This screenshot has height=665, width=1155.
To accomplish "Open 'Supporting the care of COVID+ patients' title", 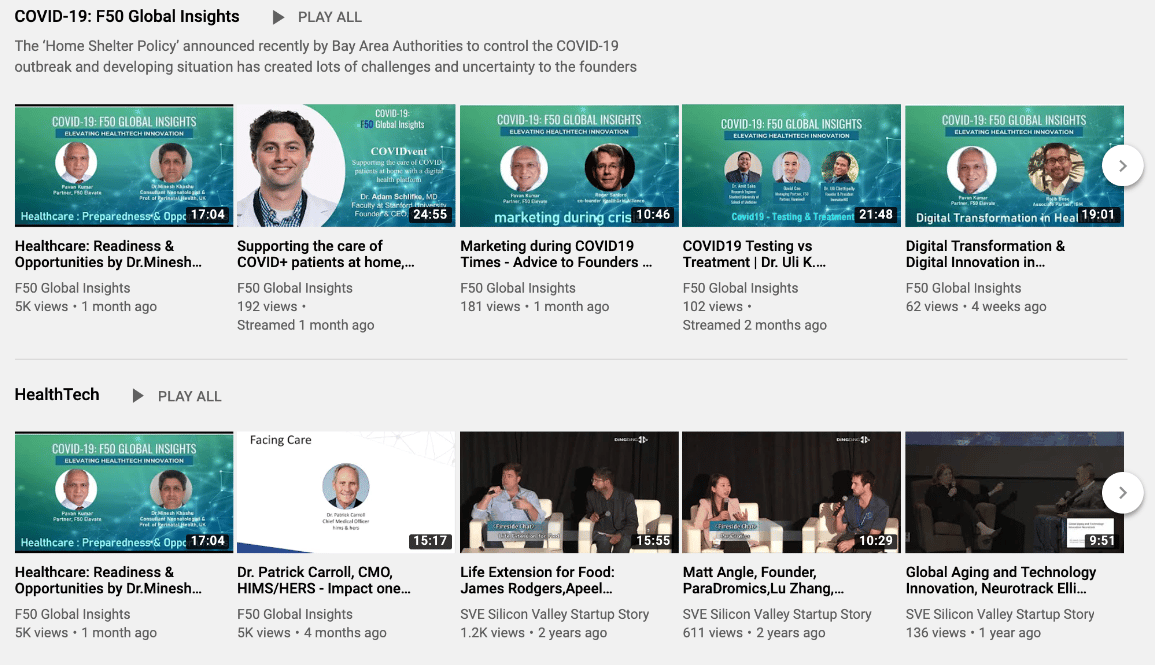I will [x=326, y=254].
